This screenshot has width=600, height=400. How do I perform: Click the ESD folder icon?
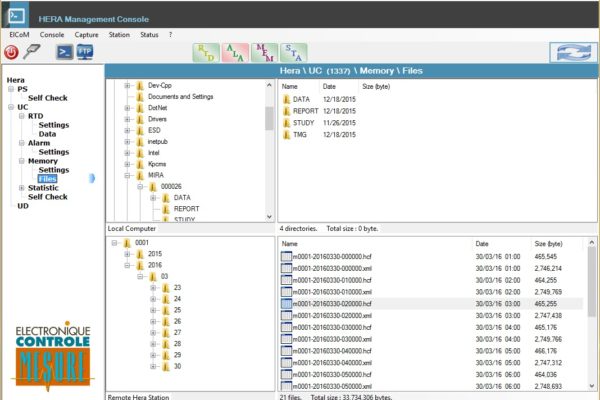(x=140, y=131)
